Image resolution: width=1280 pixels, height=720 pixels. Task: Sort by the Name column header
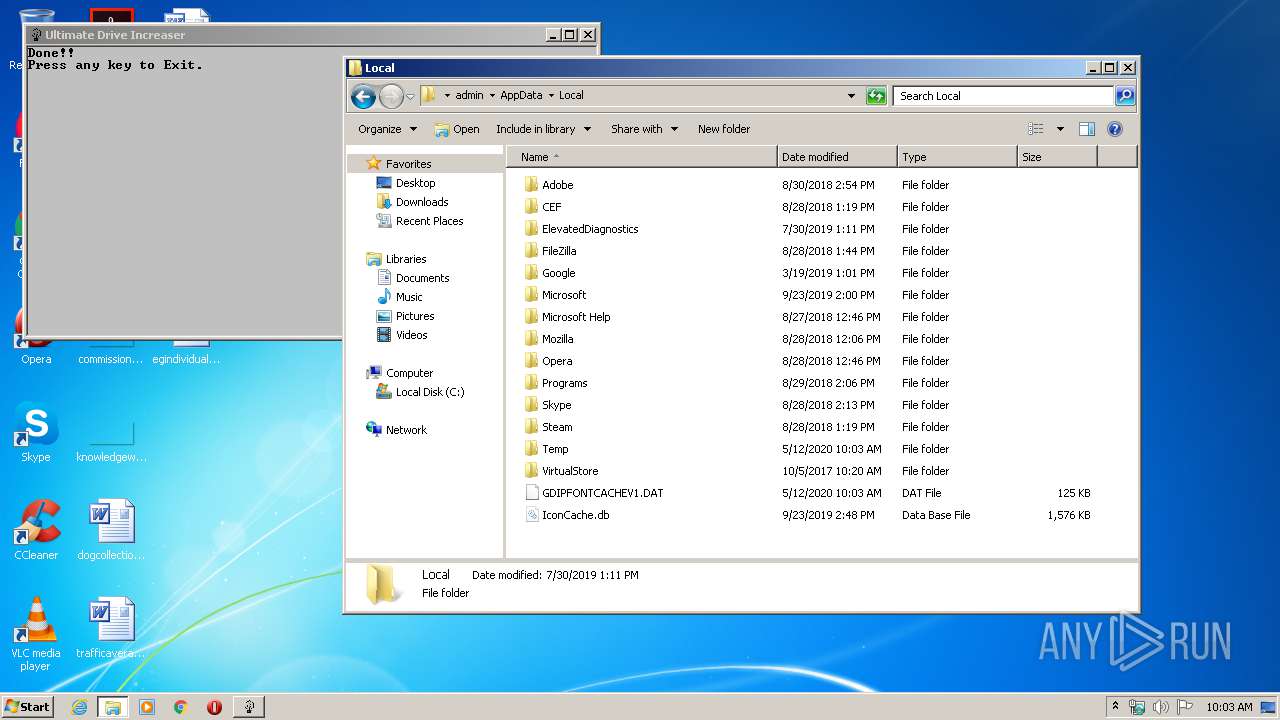(x=641, y=157)
